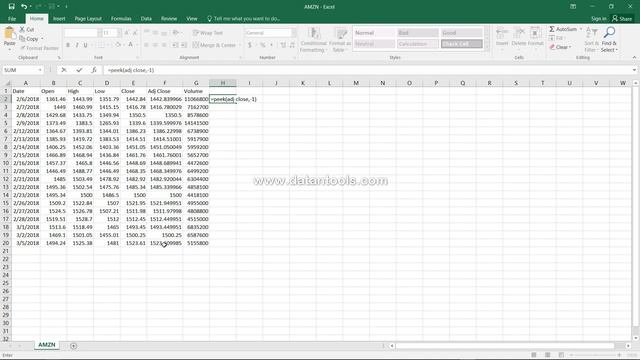640x360 pixels.
Task: Apply the Good cell style
Action: 462,33
